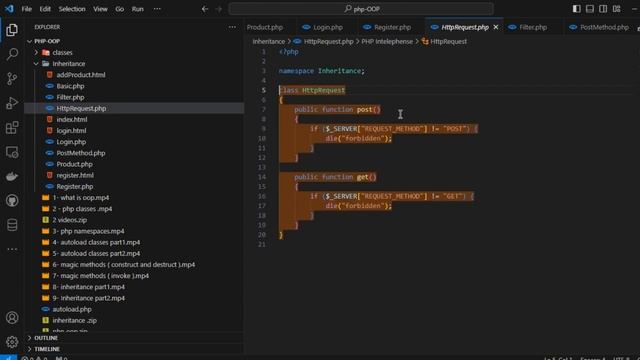Image resolution: width=640 pixels, height=360 pixels.
Task: Show more menu bar items
Action: point(157,9)
